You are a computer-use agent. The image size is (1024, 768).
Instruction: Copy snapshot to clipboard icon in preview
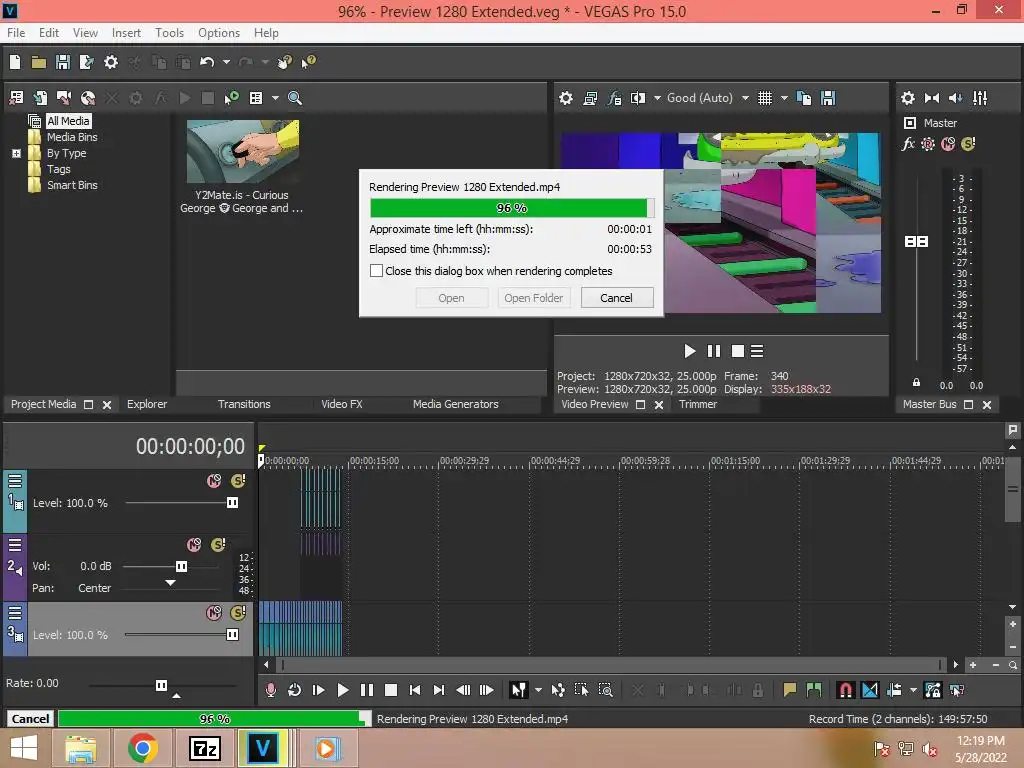(804, 98)
